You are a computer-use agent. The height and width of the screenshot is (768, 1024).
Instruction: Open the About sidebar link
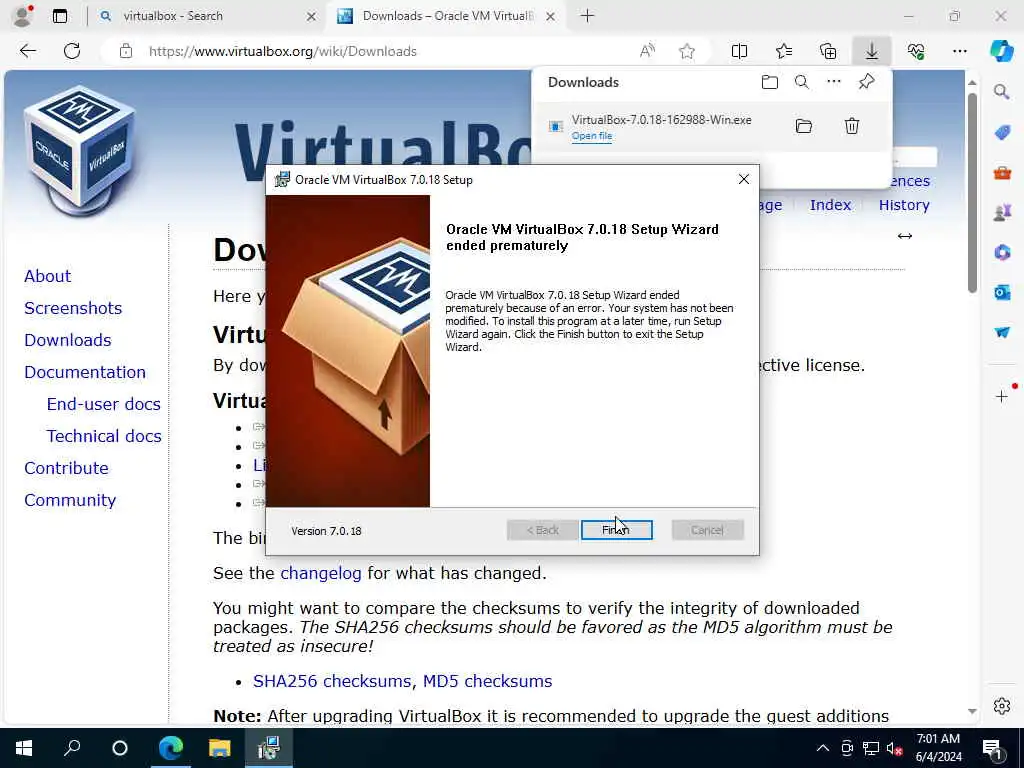pos(48,276)
